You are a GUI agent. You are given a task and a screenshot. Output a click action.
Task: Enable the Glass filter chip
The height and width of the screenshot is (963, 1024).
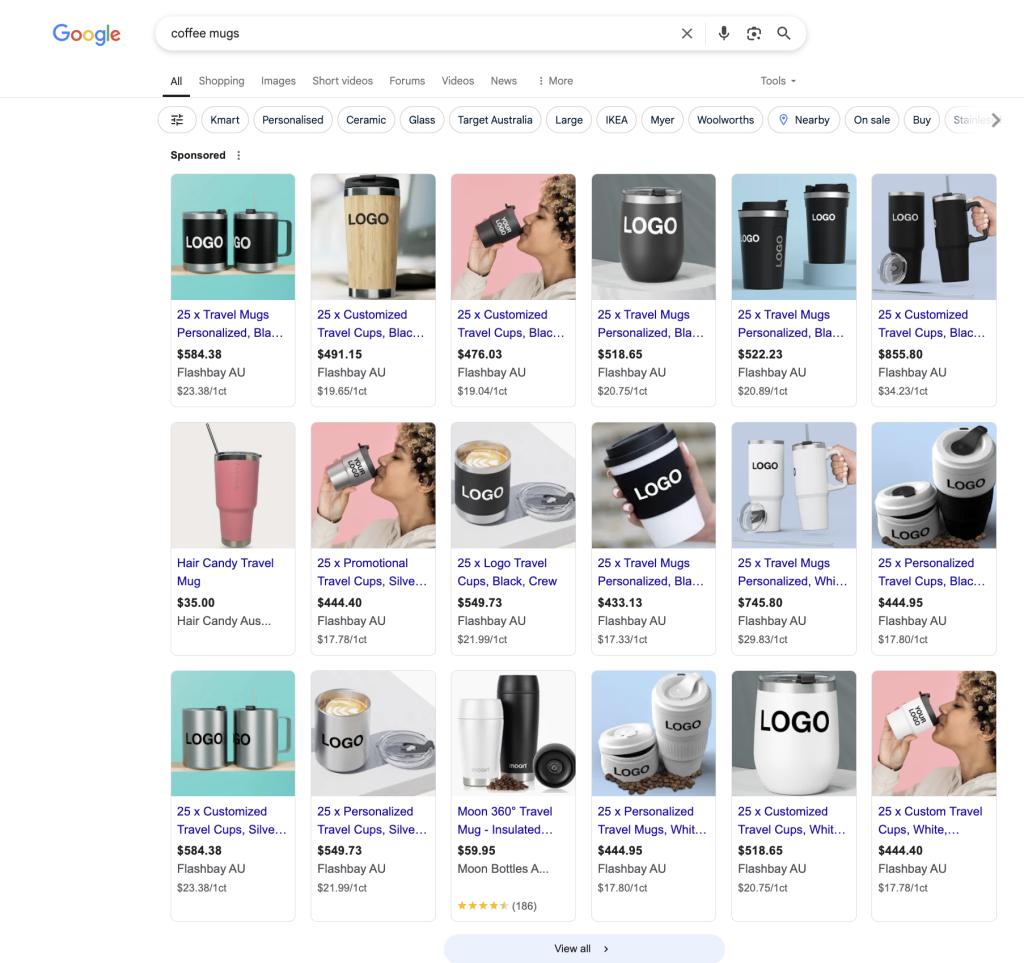coord(422,120)
